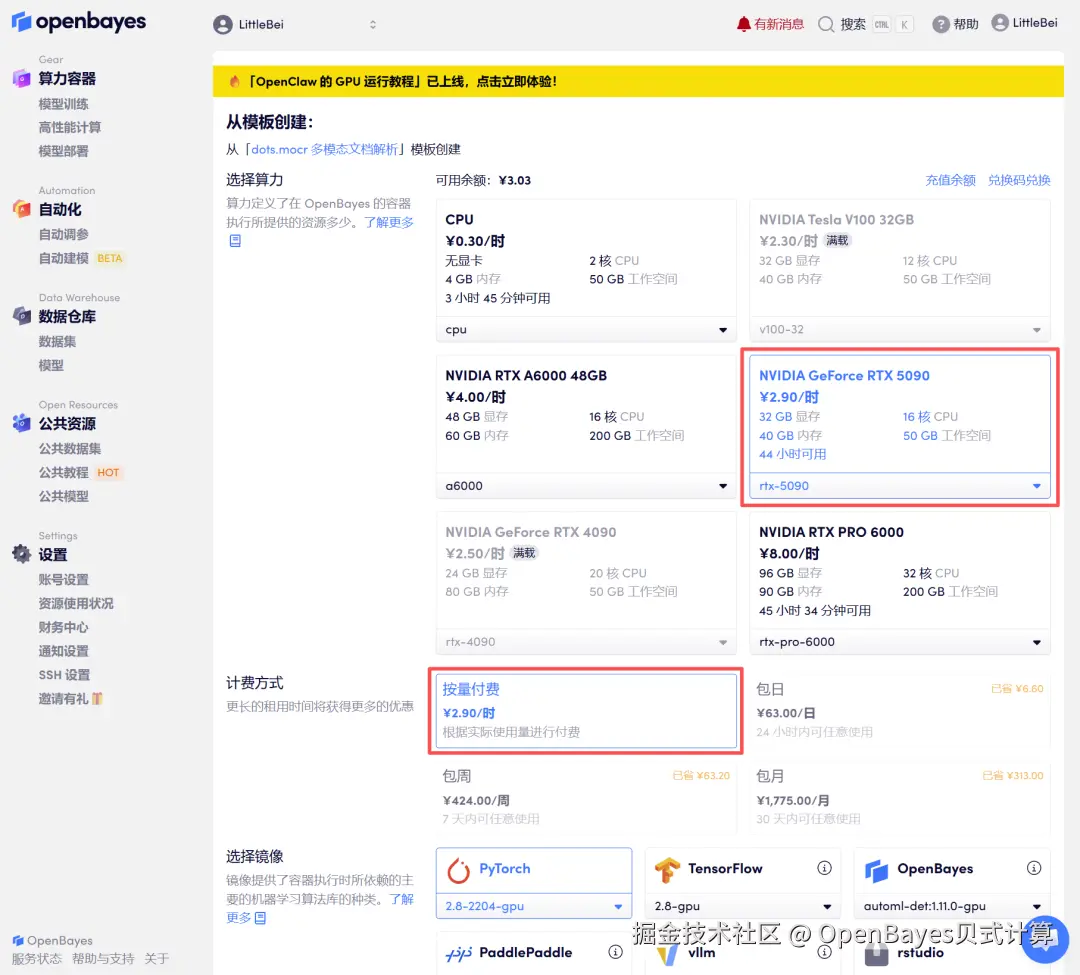Open 自动调参 in the sidebar
The image size is (1080, 975).
pyautogui.click(x=63, y=234)
